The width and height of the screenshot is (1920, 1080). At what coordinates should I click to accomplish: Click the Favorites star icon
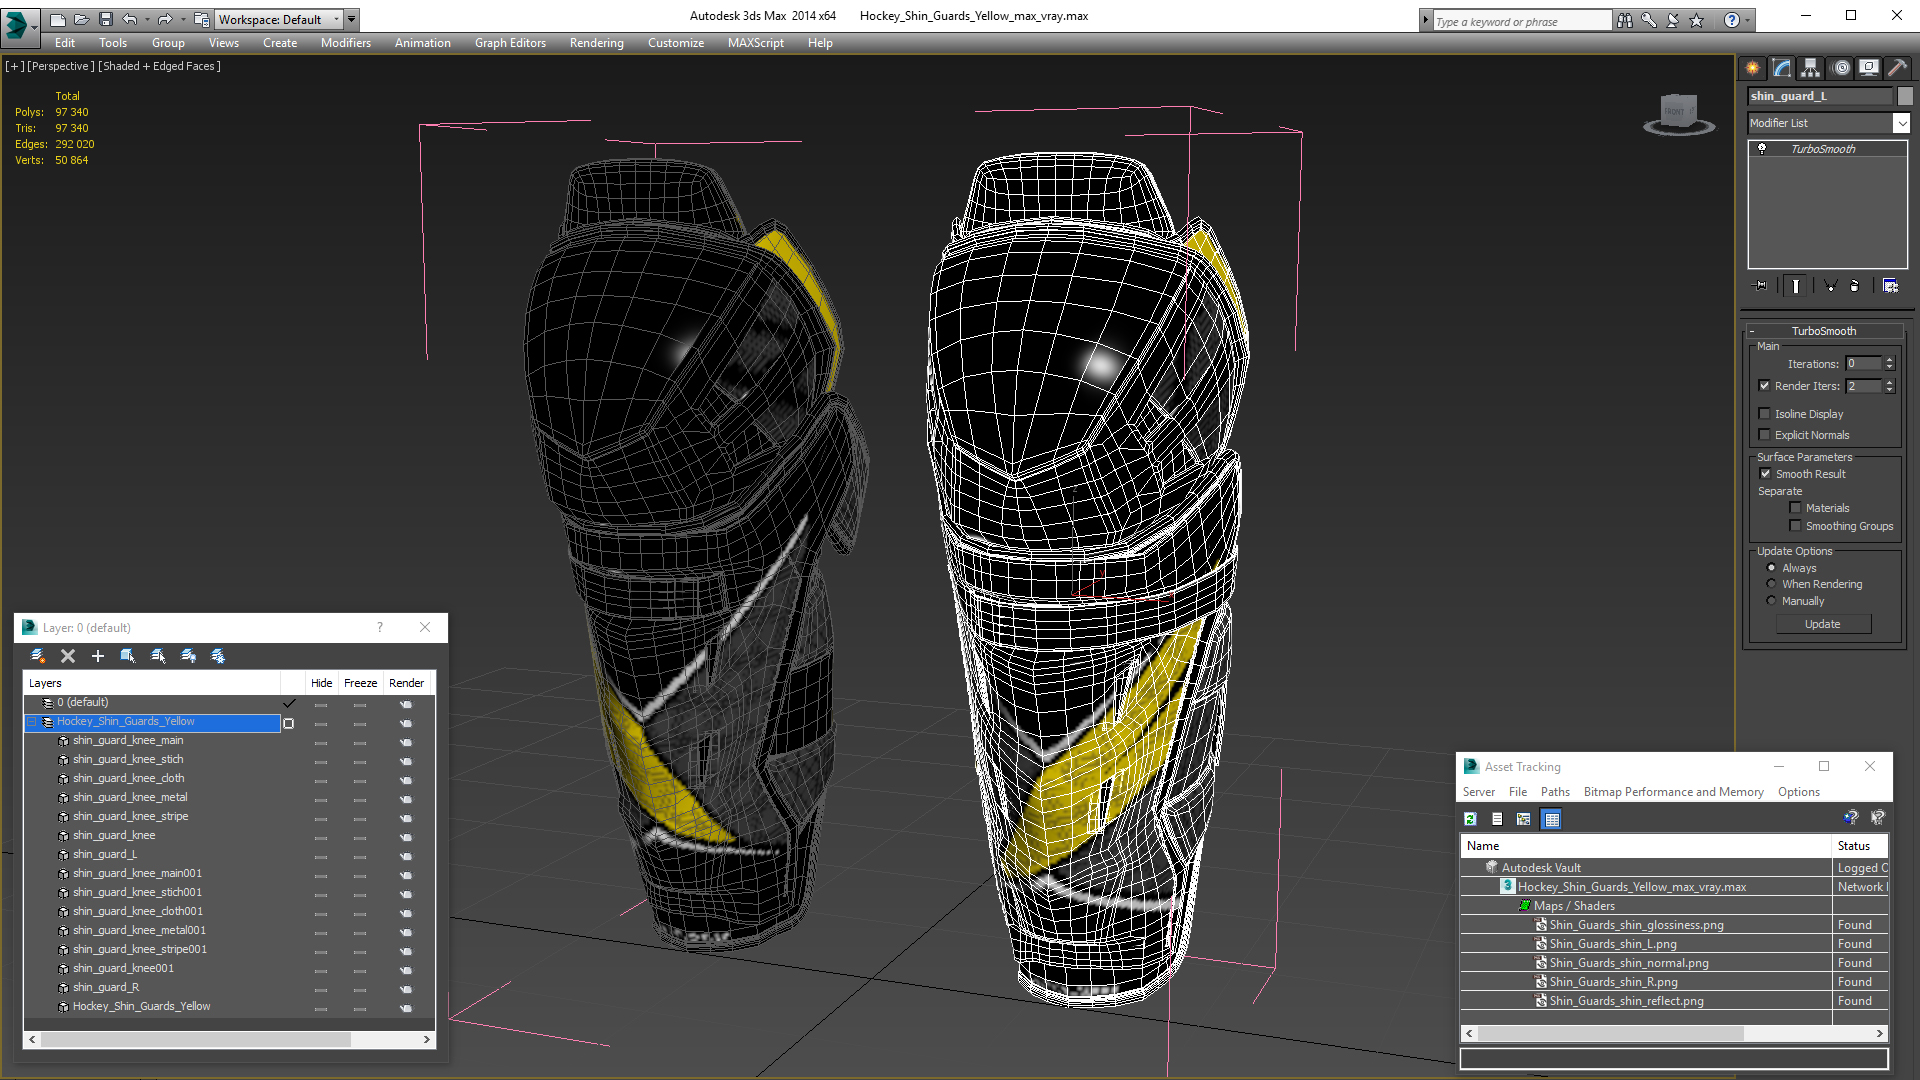[x=1697, y=20]
